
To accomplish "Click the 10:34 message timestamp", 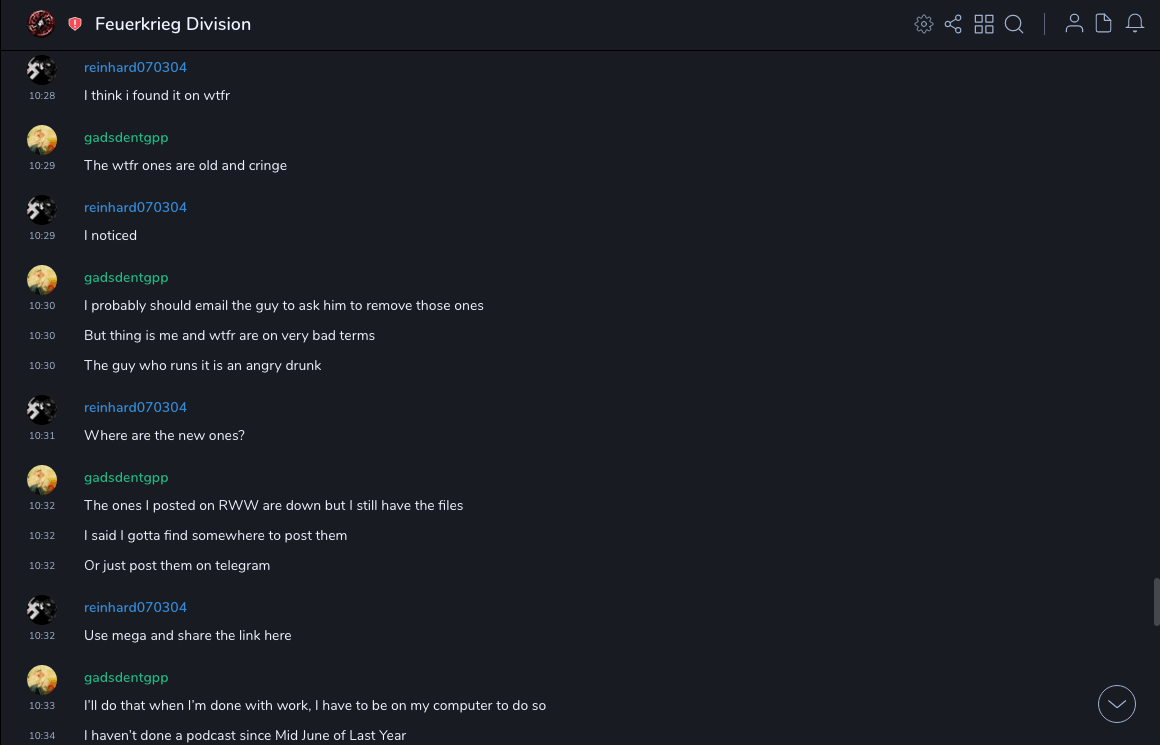I will coord(42,736).
